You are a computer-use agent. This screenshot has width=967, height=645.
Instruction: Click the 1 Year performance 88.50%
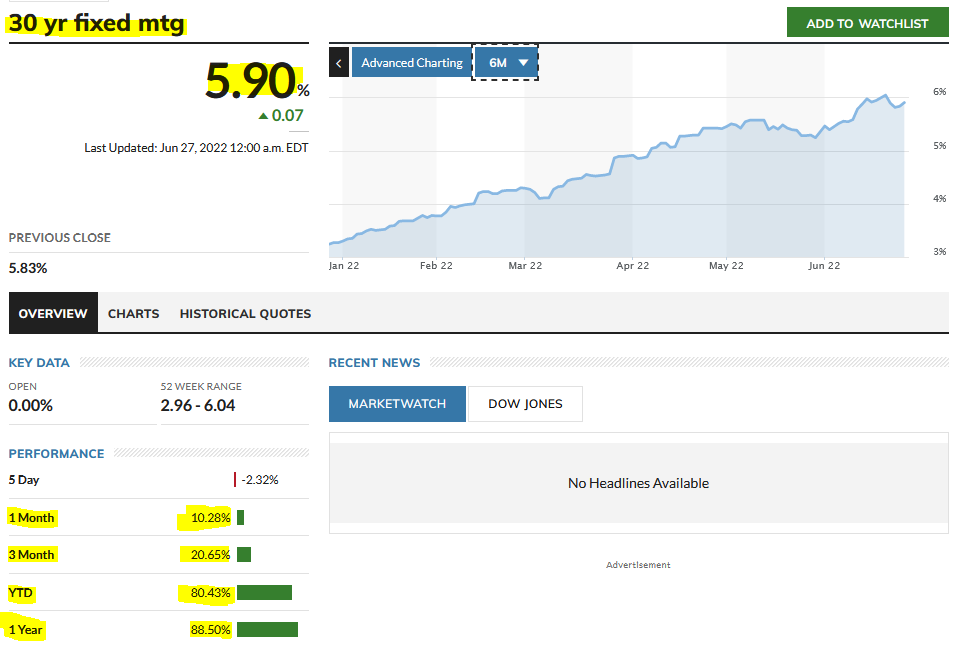point(210,630)
